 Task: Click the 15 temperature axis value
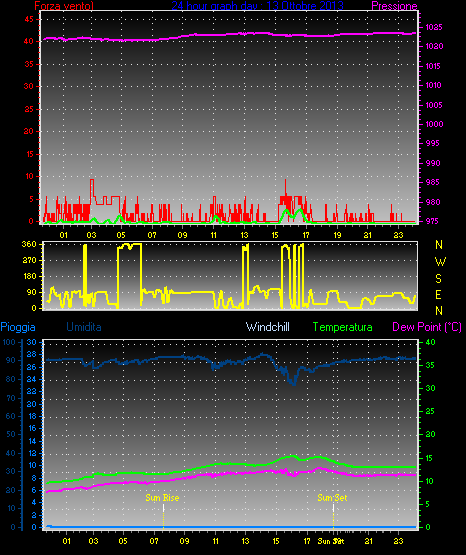pyautogui.click(x=429, y=458)
